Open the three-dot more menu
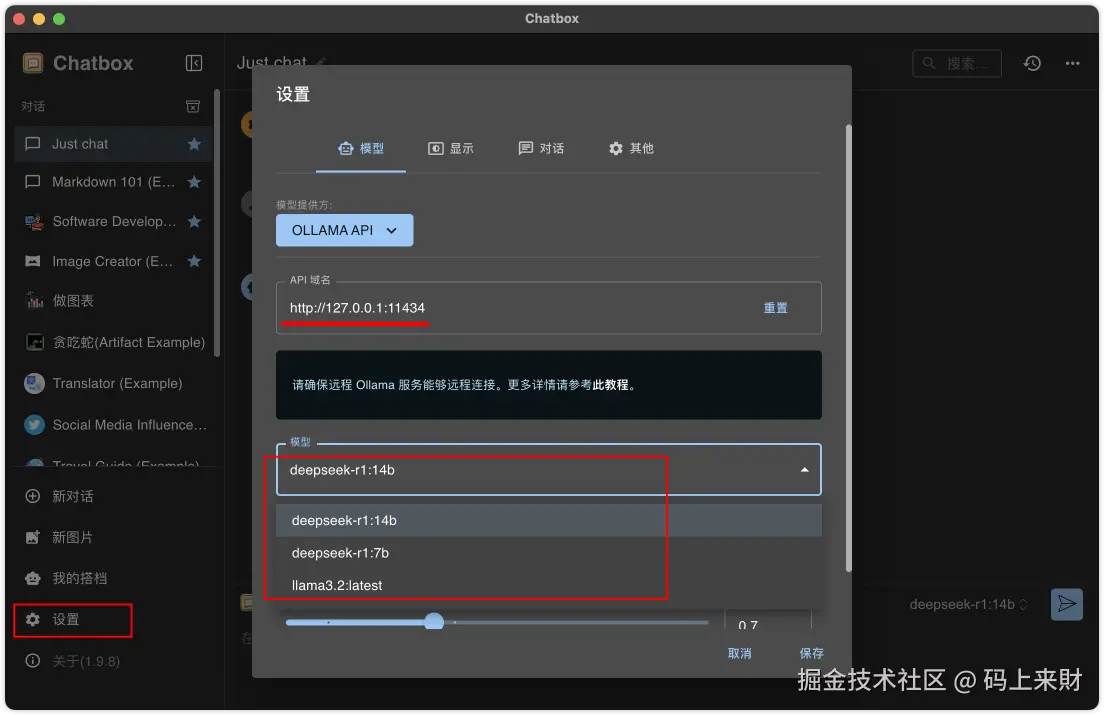 tap(1072, 63)
